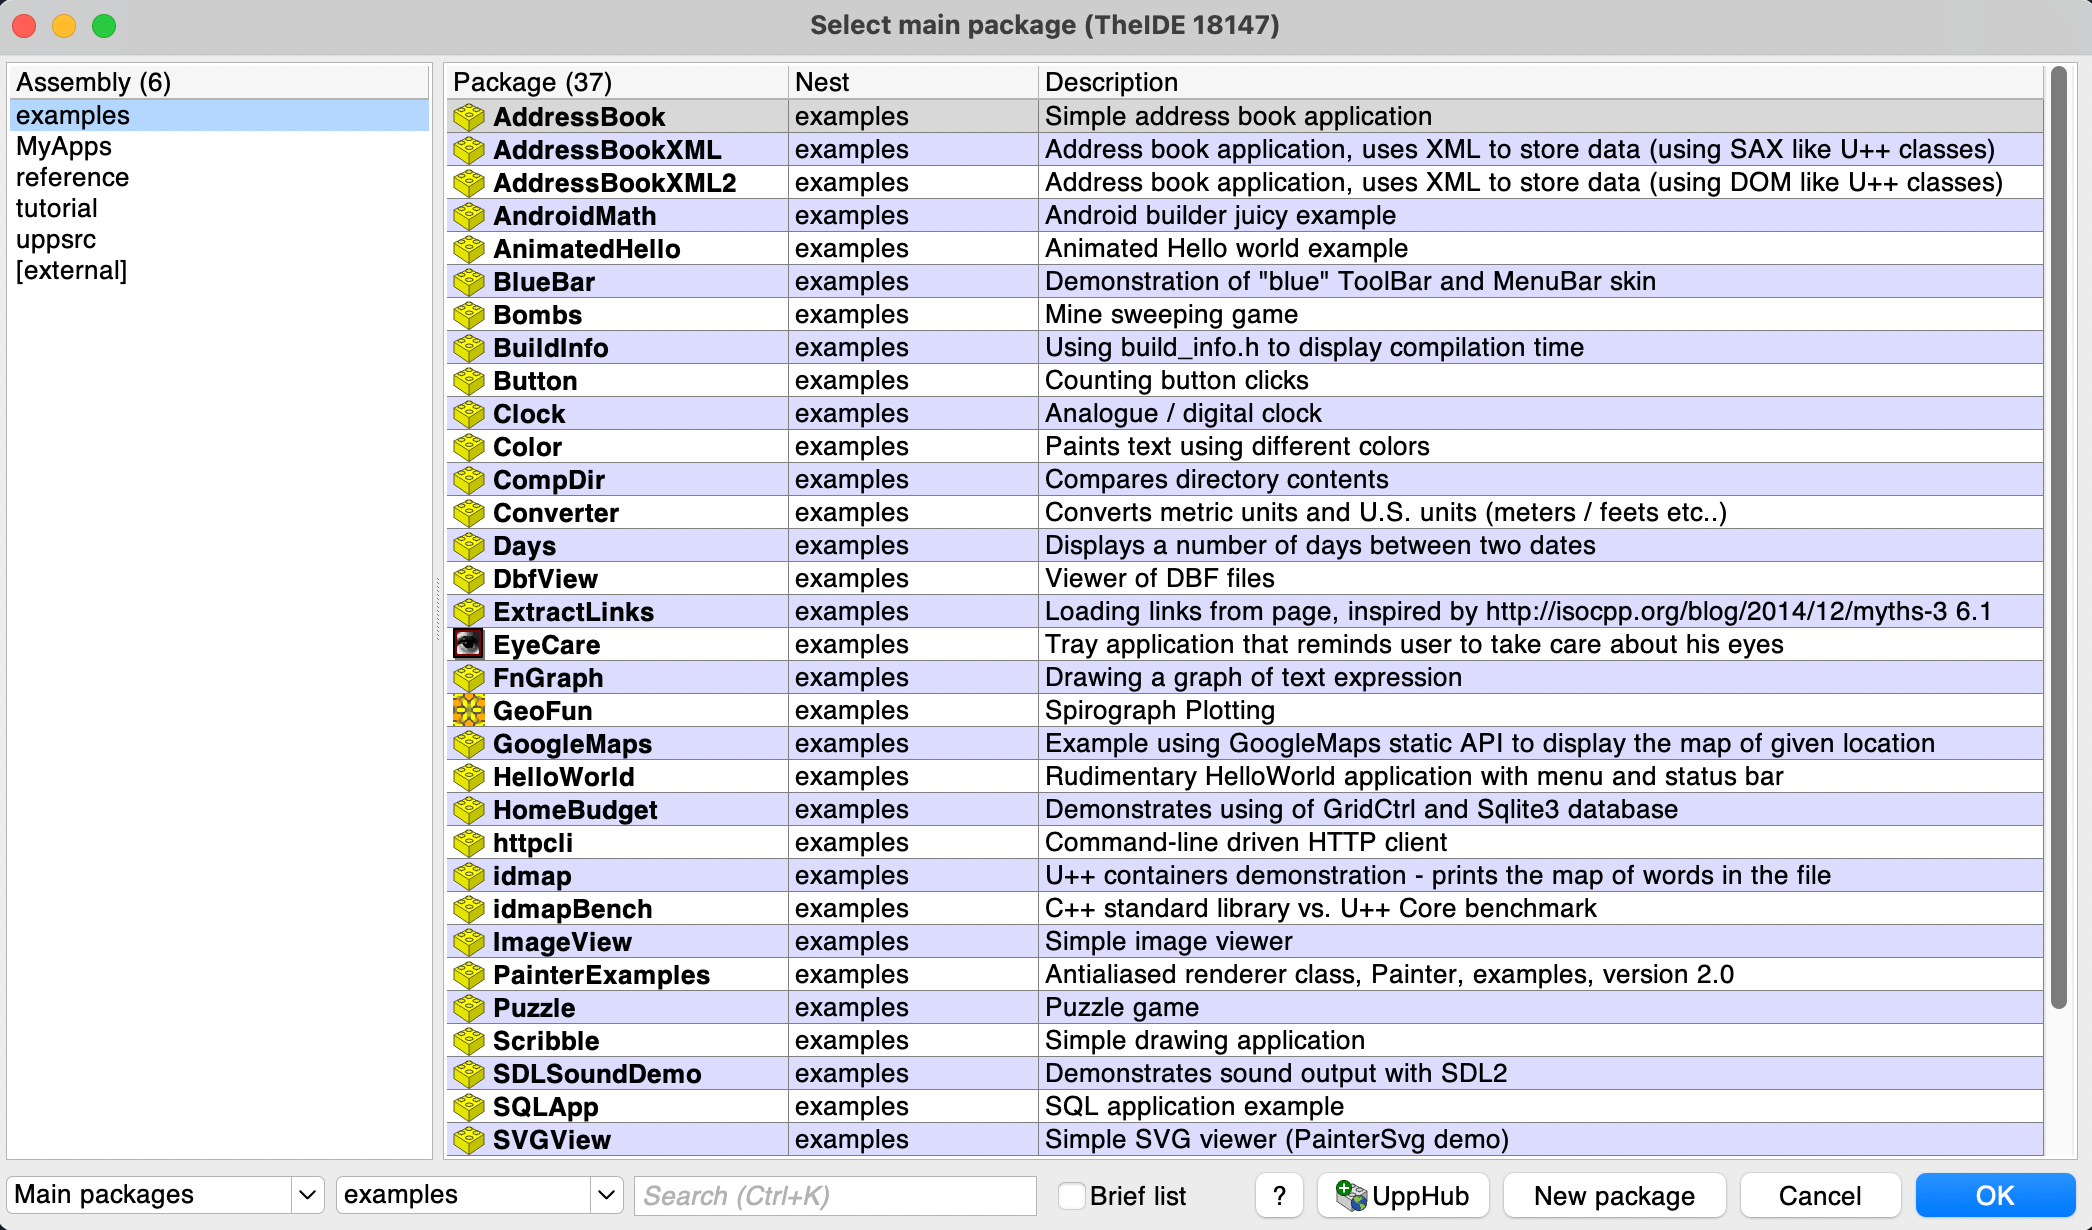Open the Main packages dropdown
The width and height of the screenshot is (2092, 1230).
pos(307,1195)
